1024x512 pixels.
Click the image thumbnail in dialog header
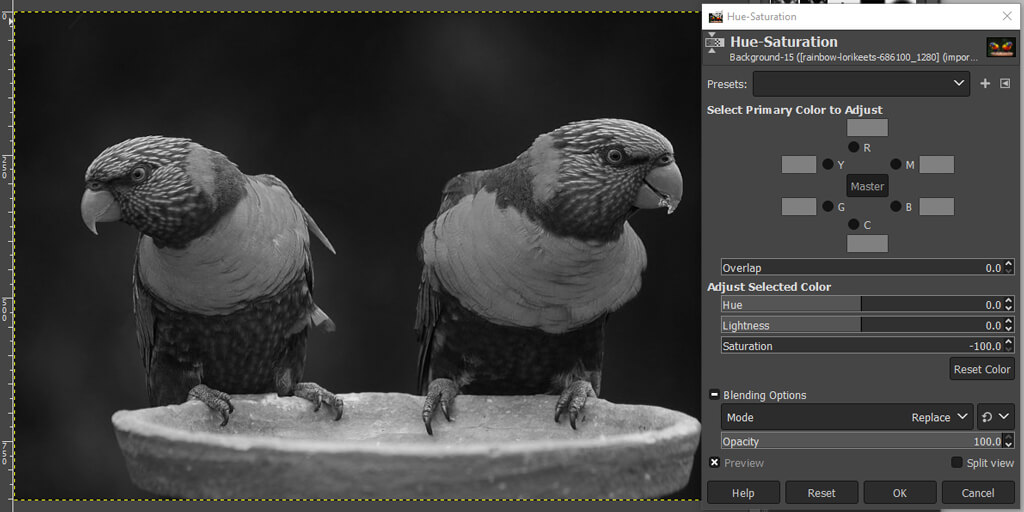coord(1000,48)
